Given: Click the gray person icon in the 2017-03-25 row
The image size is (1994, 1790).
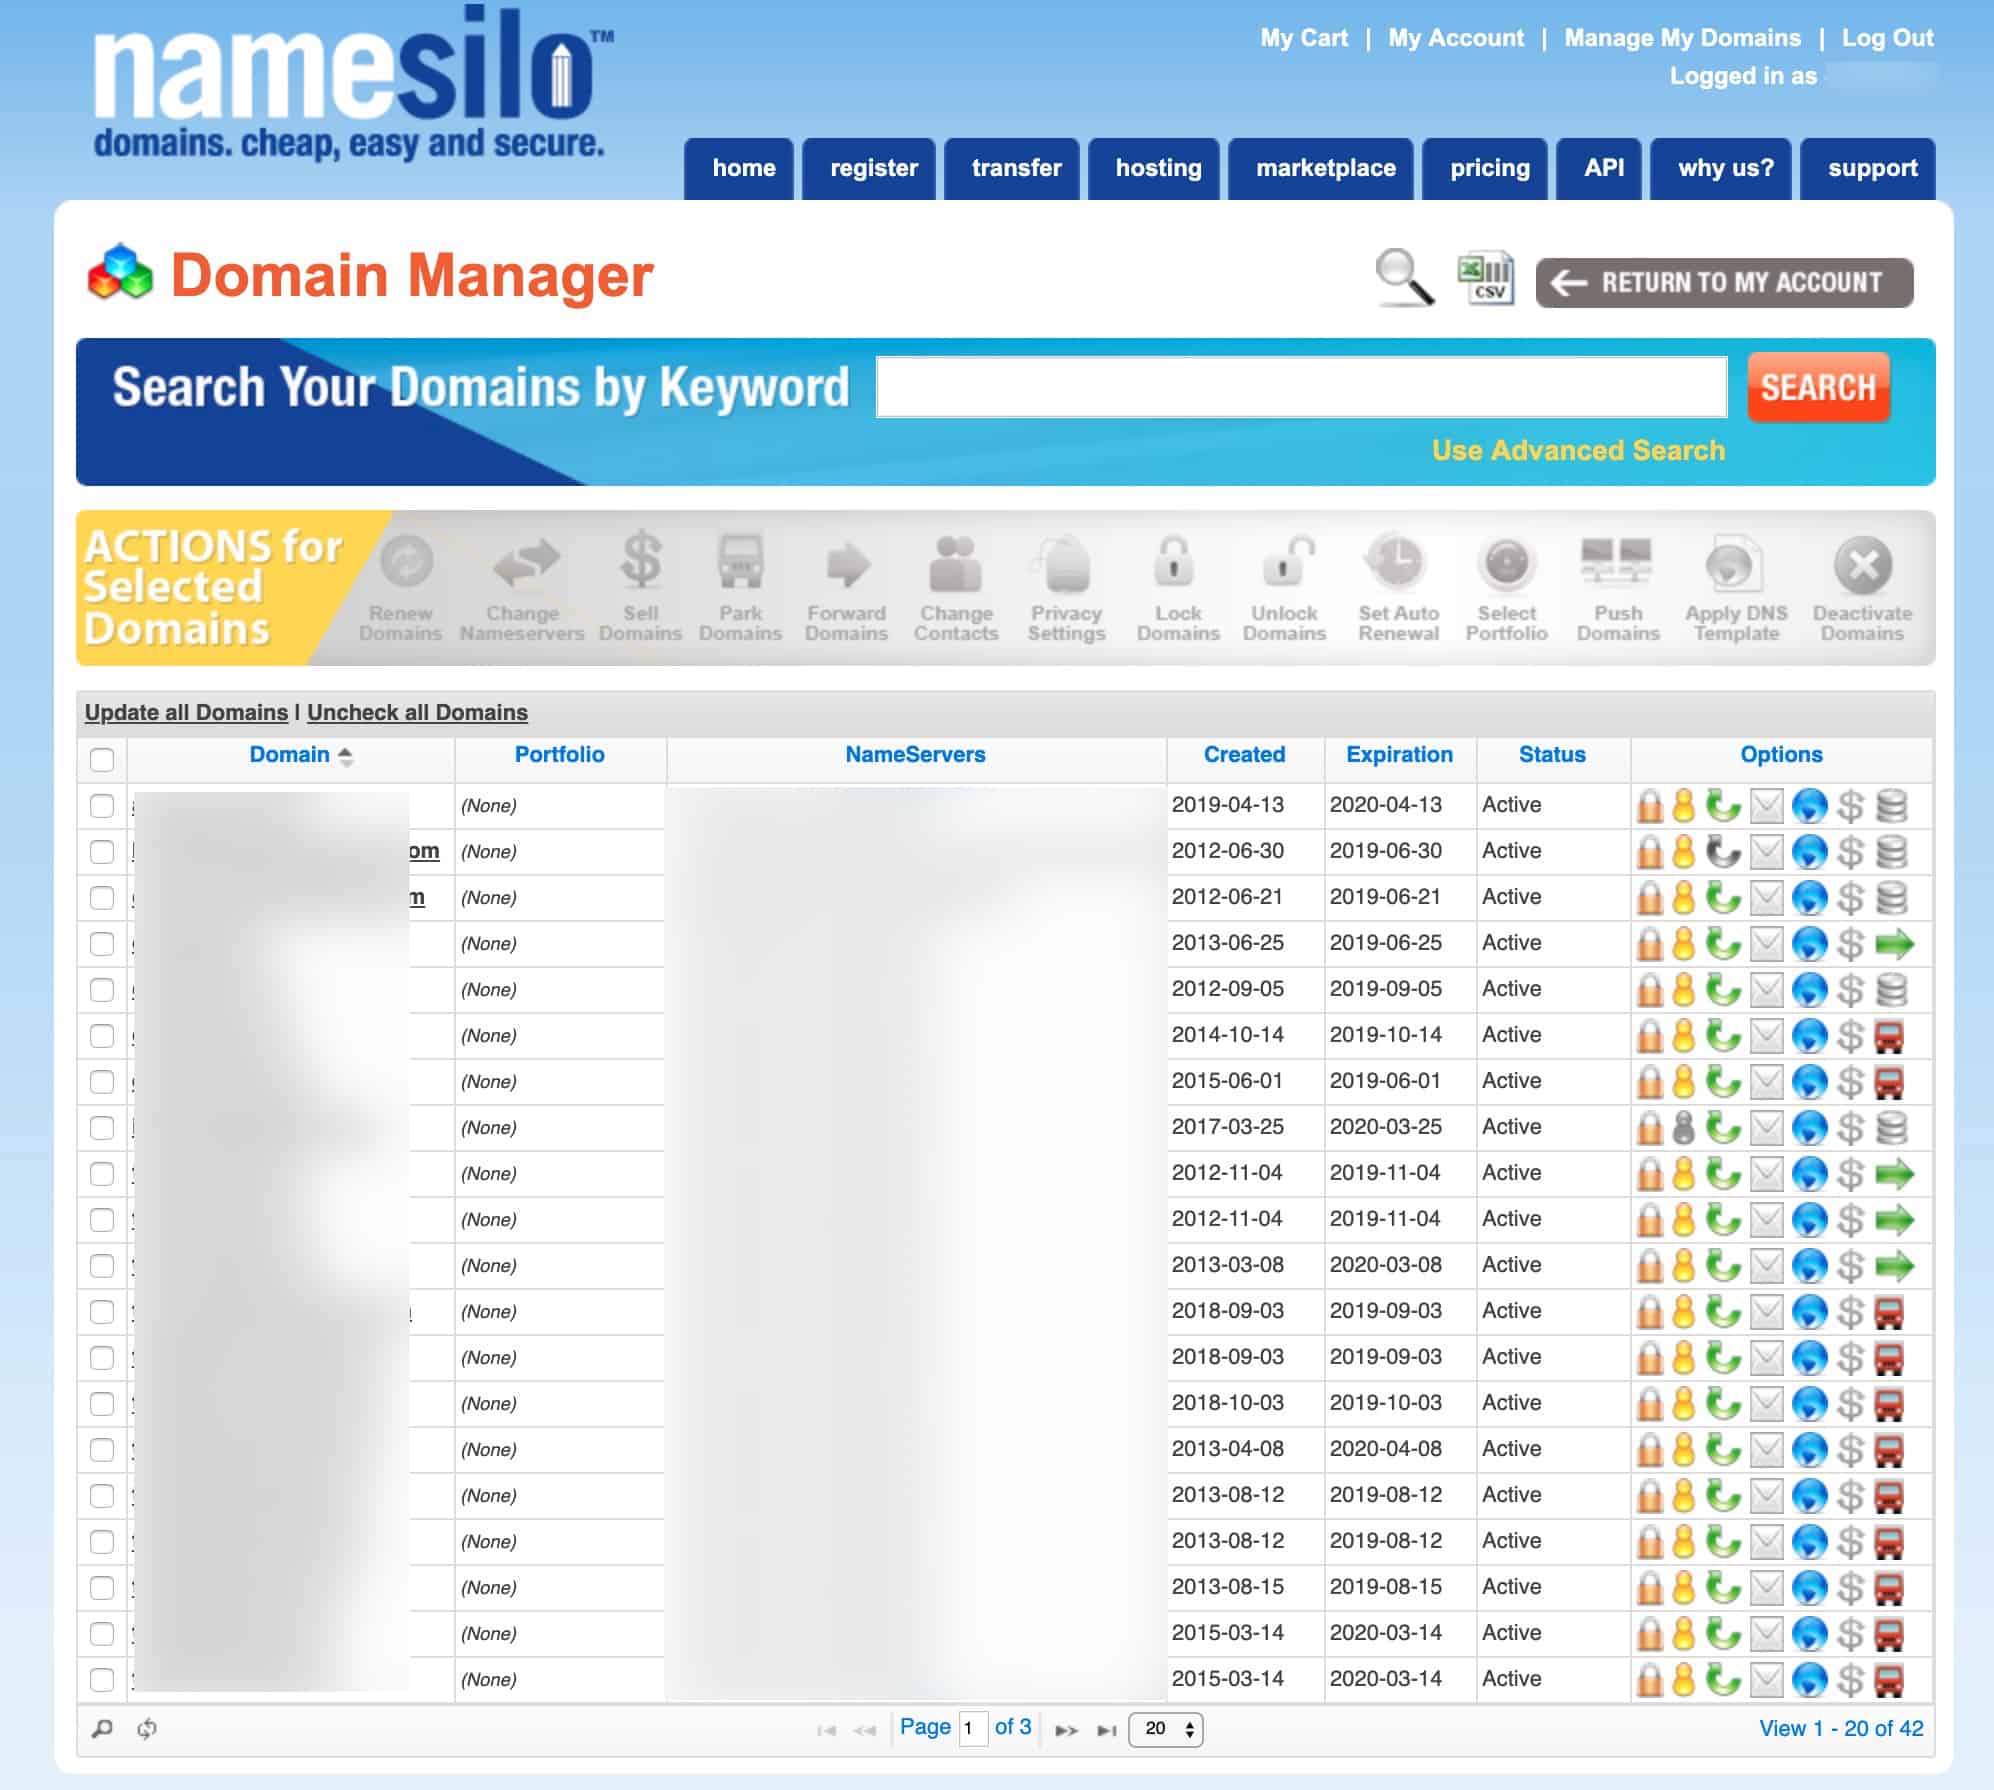Looking at the screenshot, I should point(1684,1128).
